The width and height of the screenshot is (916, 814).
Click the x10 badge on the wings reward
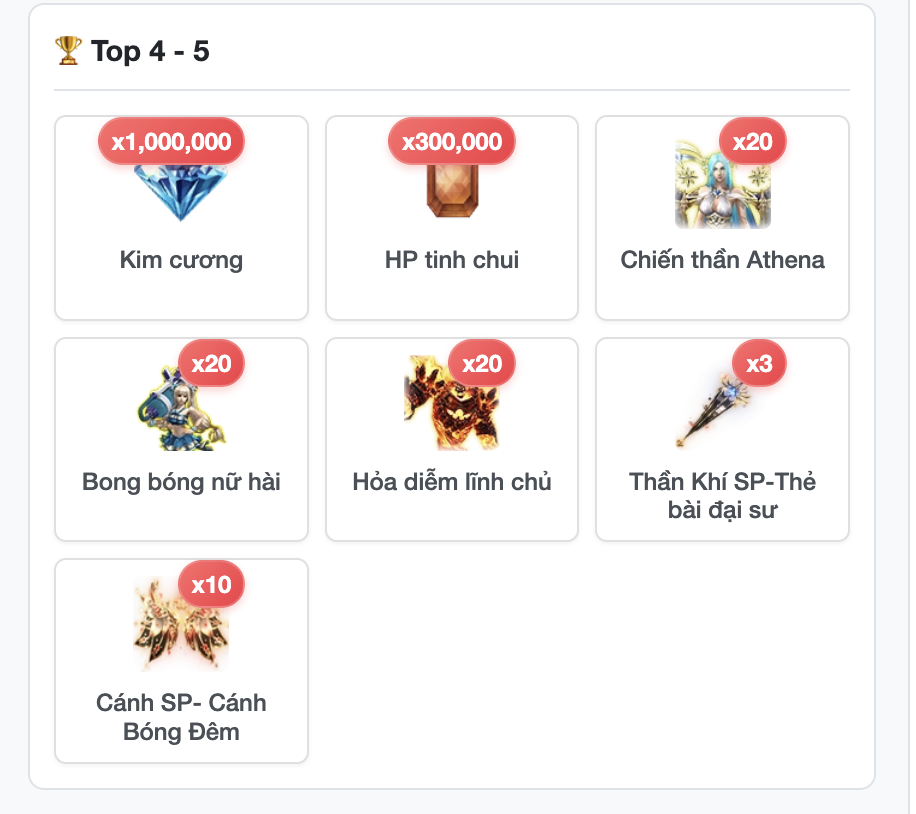click(x=211, y=584)
